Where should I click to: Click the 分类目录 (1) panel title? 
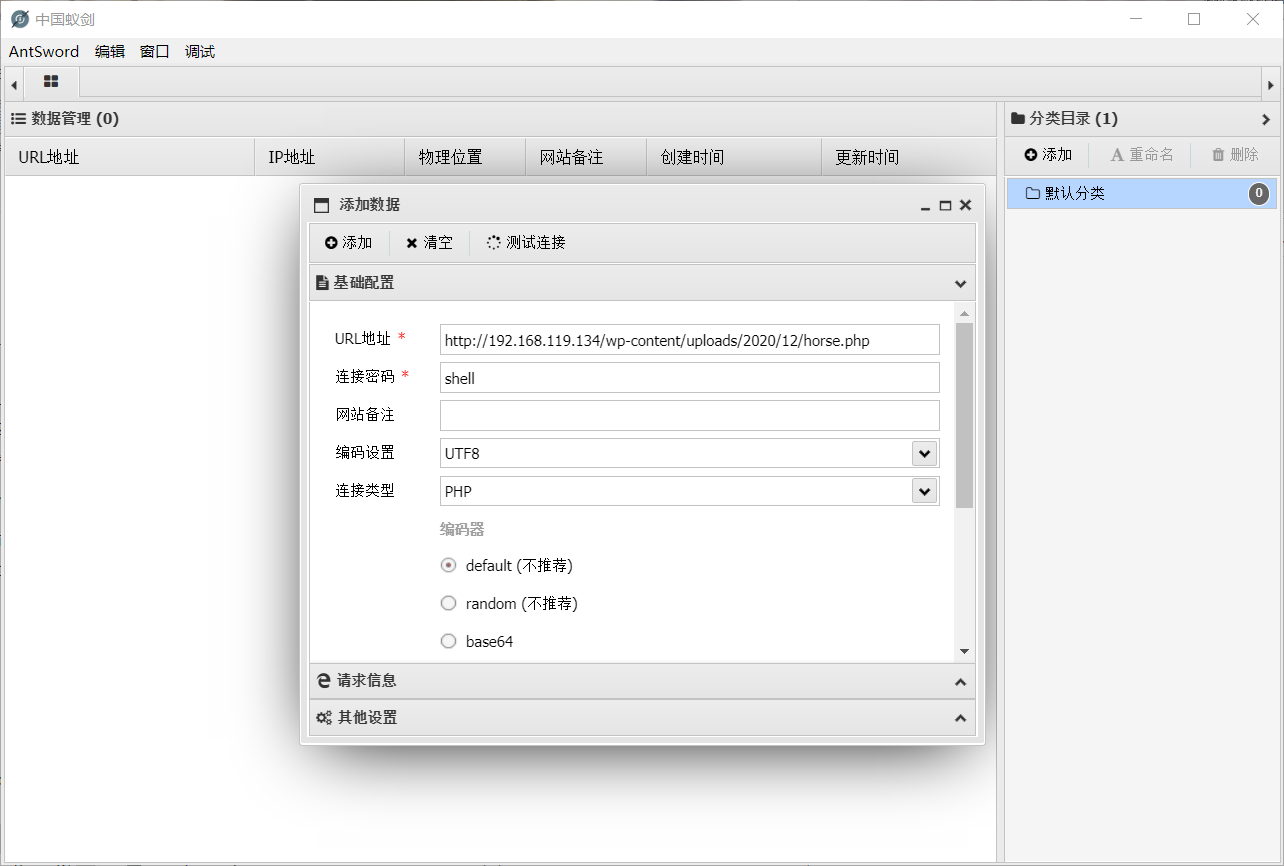tap(1074, 119)
